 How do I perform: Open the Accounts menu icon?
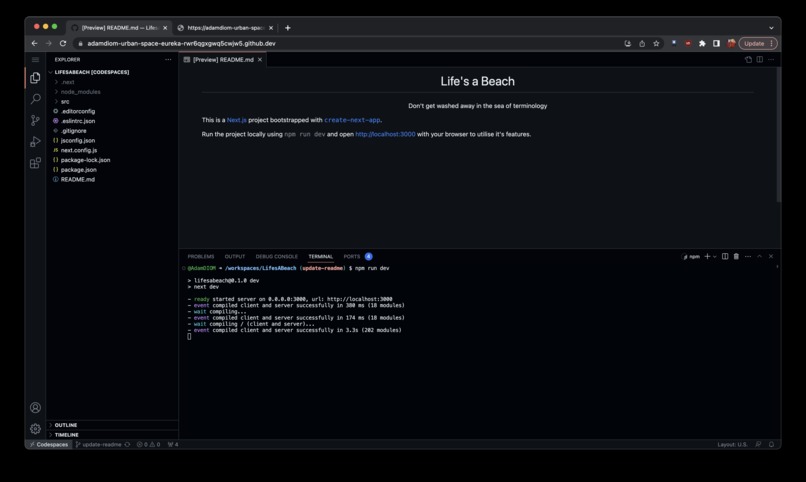pos(35,407)
